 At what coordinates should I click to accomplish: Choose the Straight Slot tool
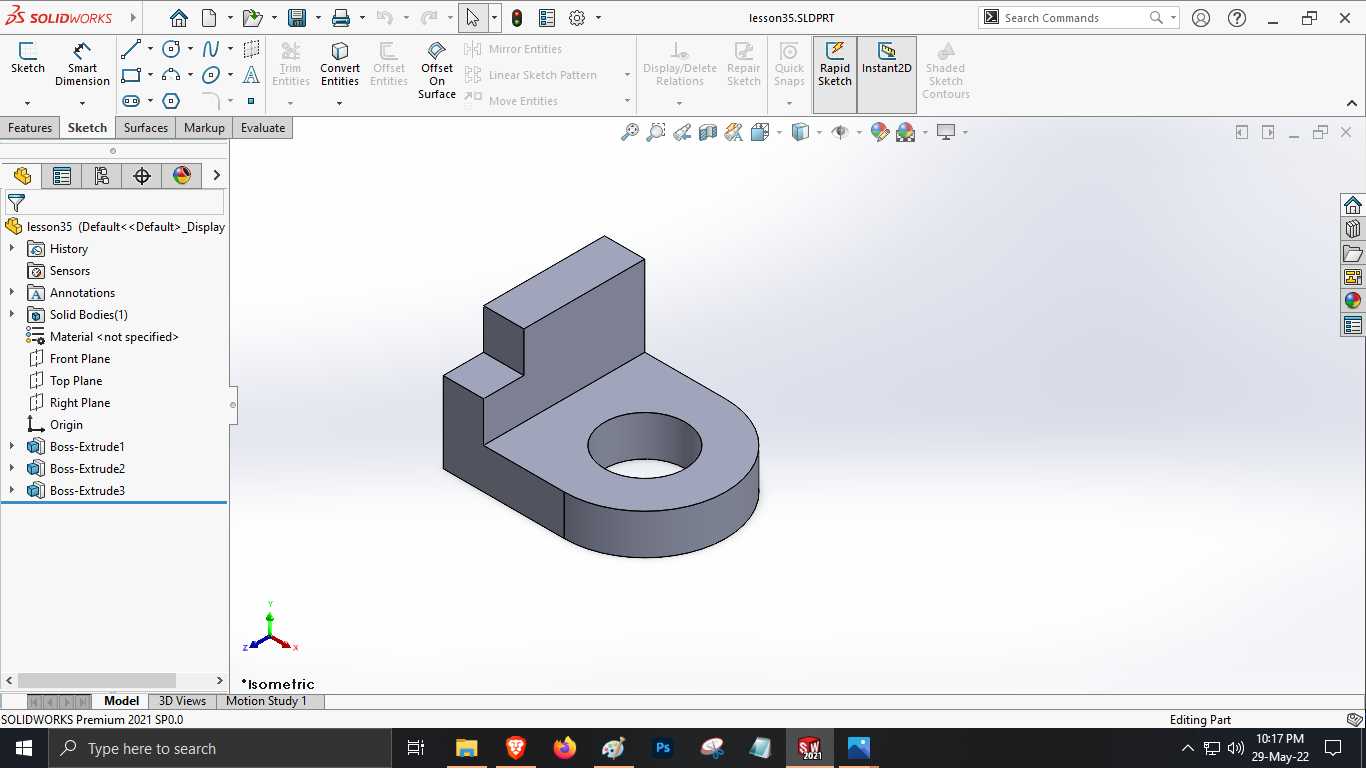tap(131, 101)
